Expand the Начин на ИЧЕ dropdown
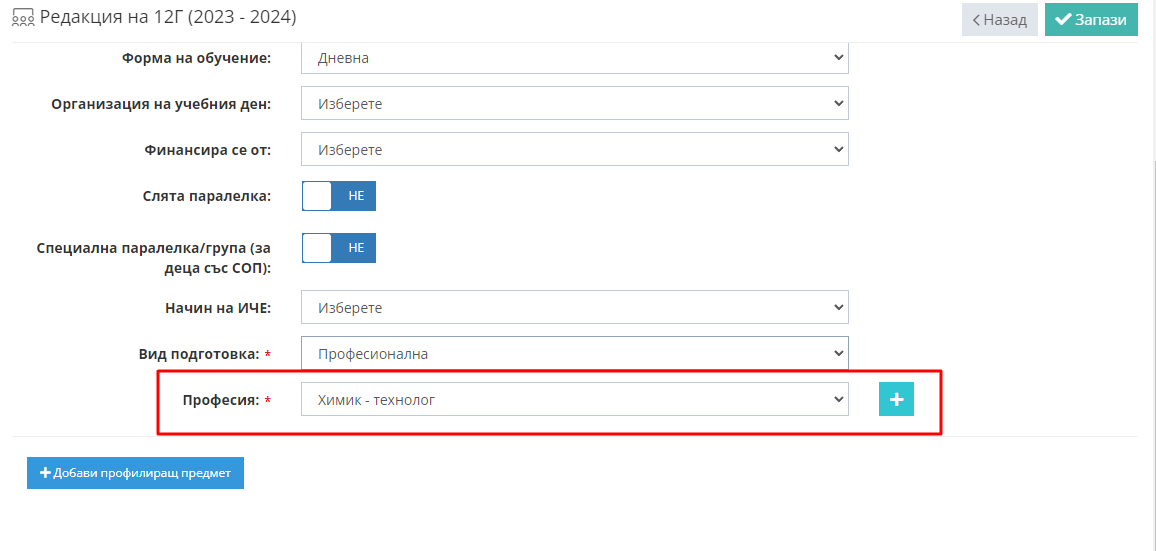The image size is (1156, 551). pos(574,307)
